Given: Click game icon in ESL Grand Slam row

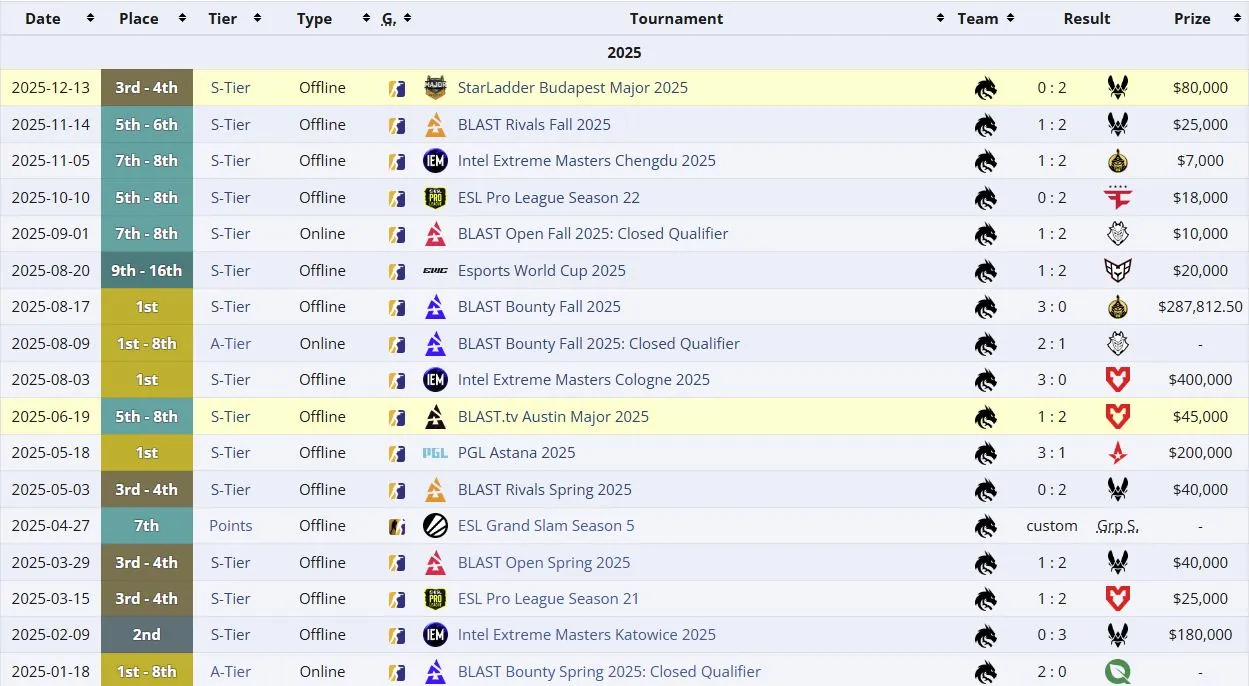Looking at the screenshot, I should [x=397, y=526].
